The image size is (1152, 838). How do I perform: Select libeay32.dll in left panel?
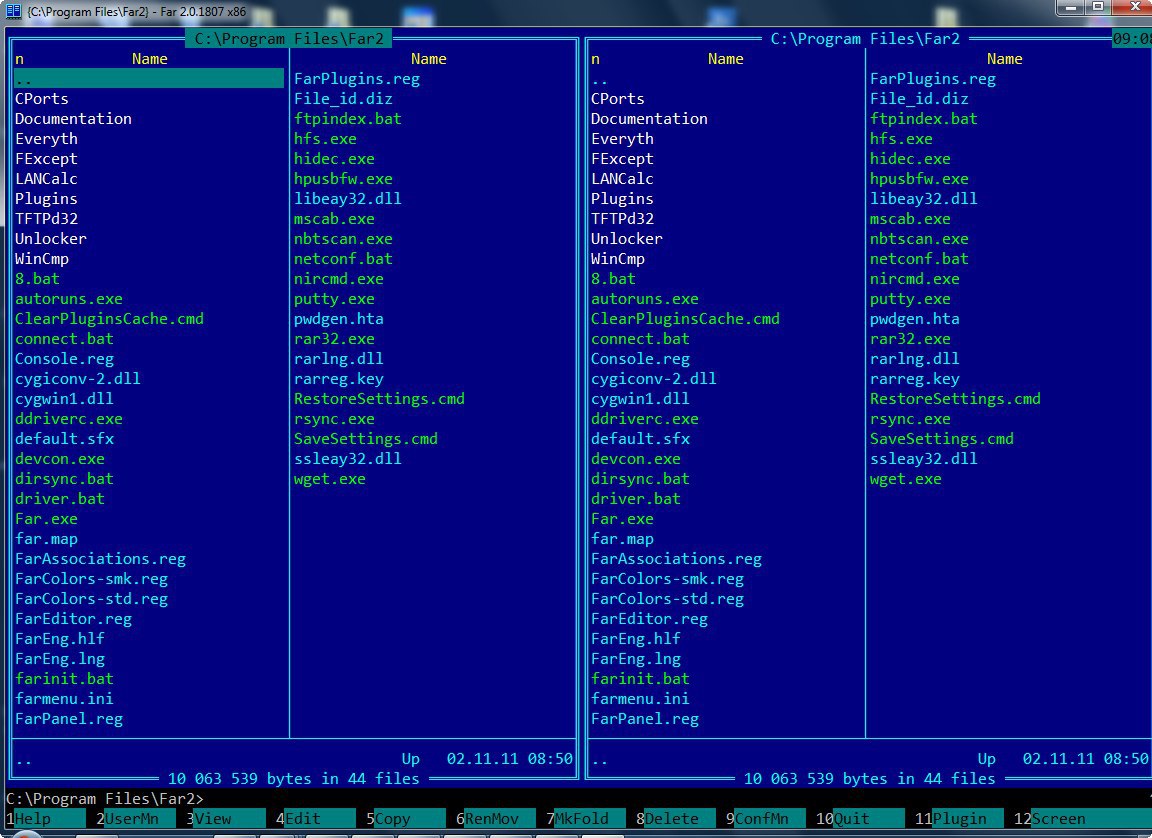coord(348,198)
